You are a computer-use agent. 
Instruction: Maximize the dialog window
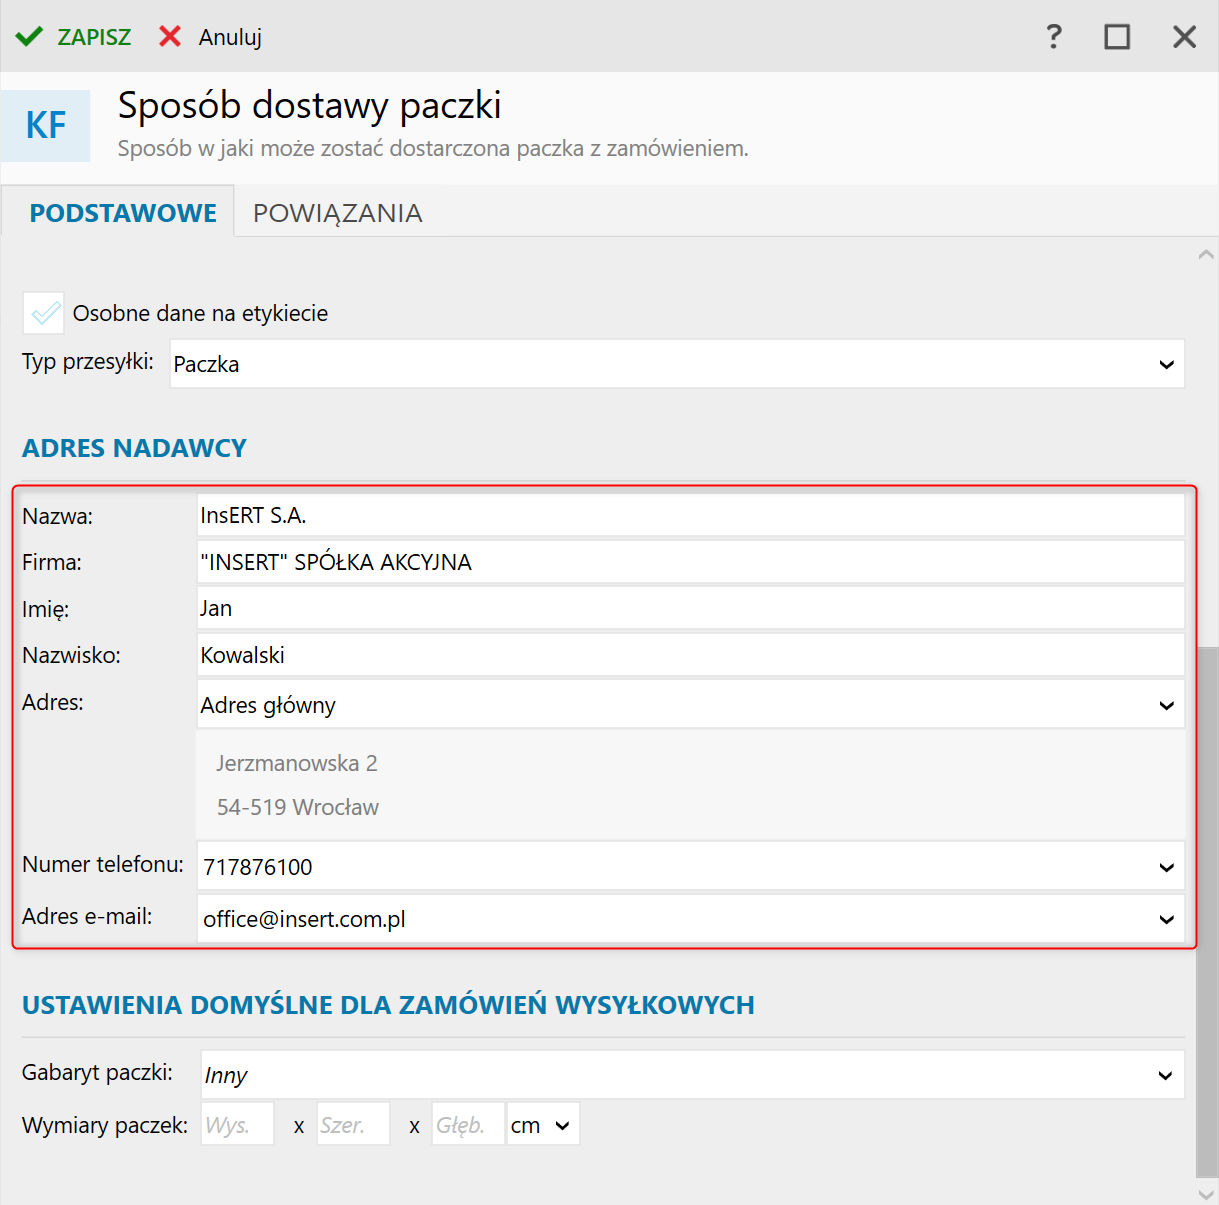(x=1117, y=37)
